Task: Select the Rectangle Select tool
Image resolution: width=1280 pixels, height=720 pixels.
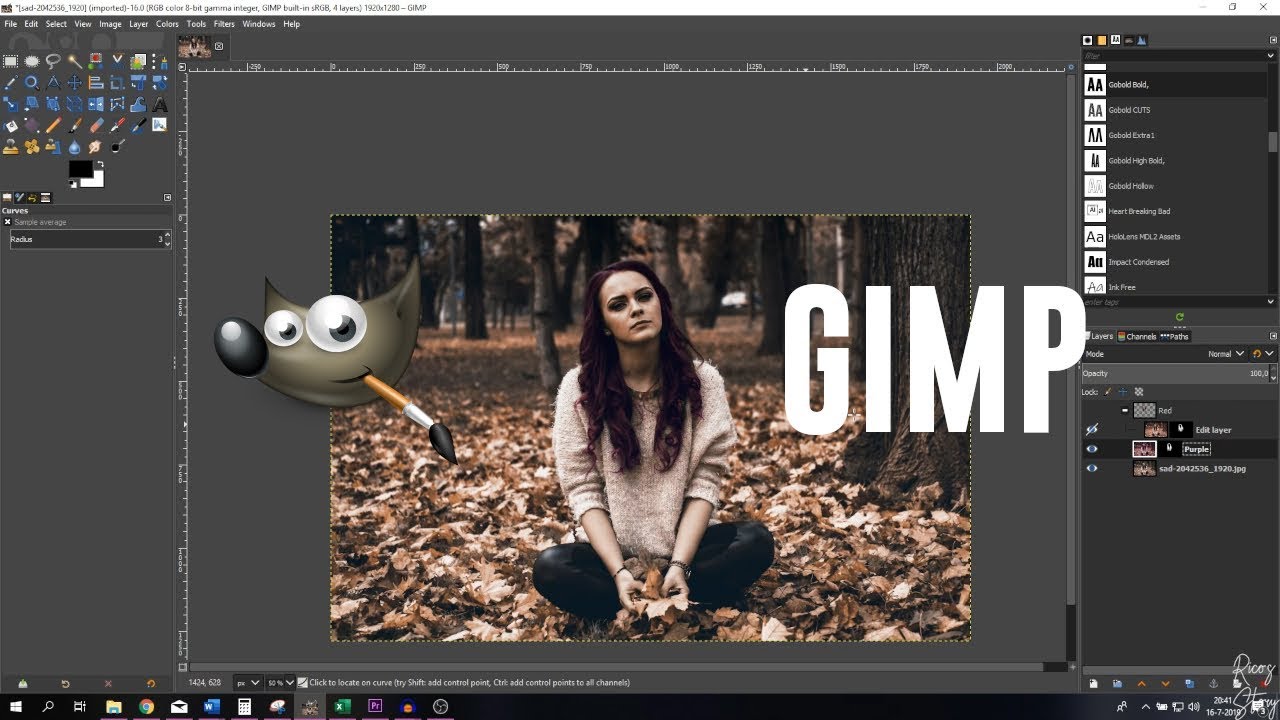Action: [x=11, y=62]
